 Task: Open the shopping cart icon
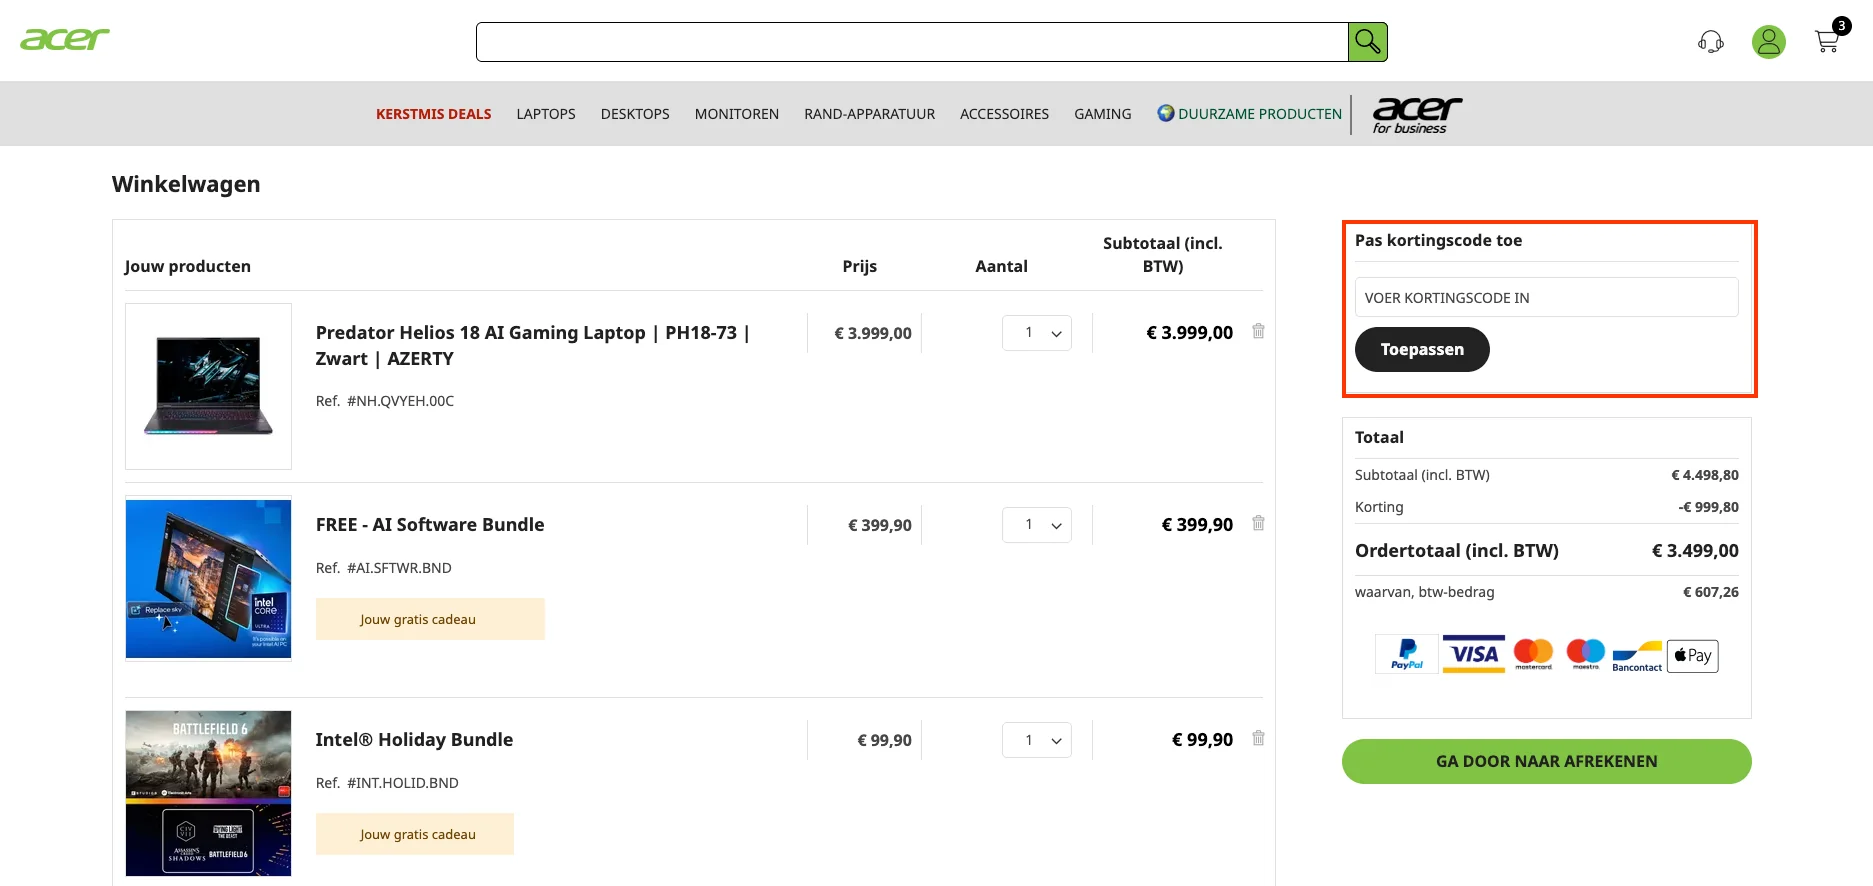[1827, 42]
